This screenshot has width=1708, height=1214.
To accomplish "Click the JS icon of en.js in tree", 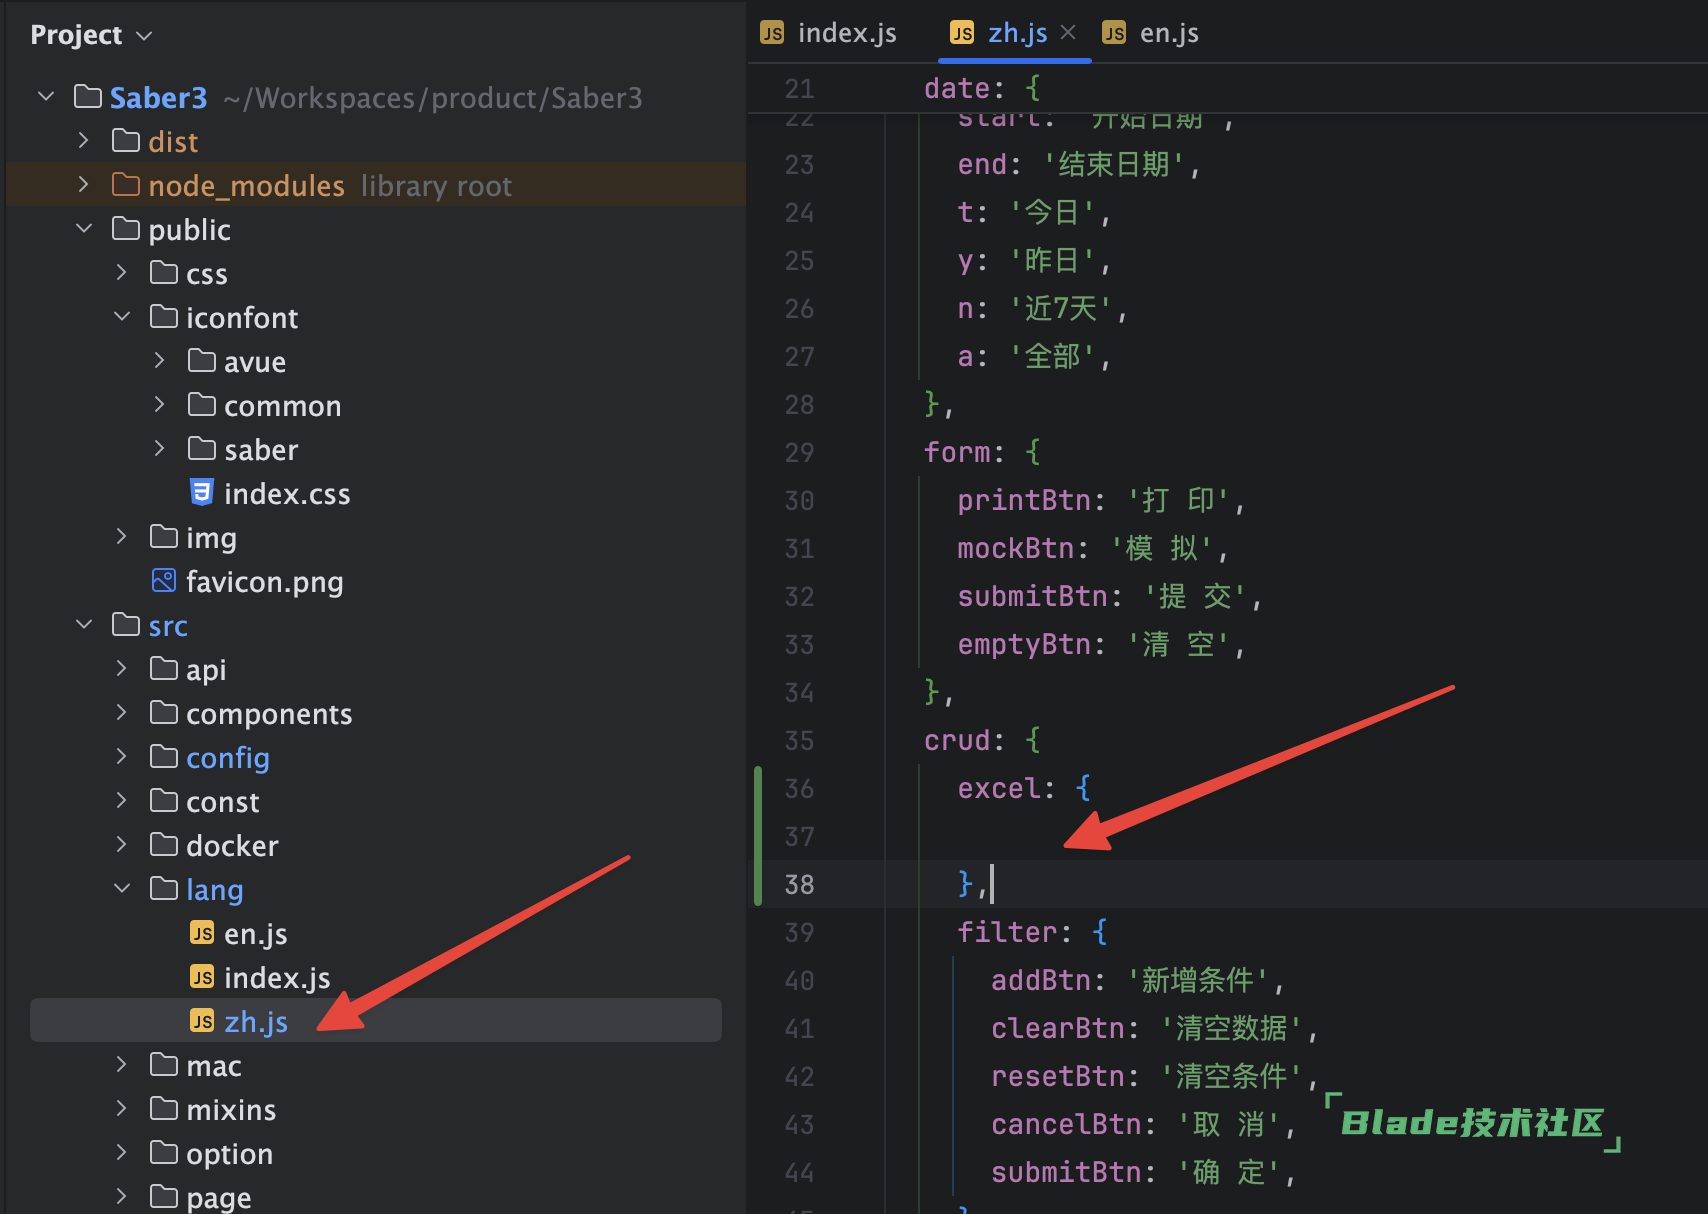I will [202, 933].
